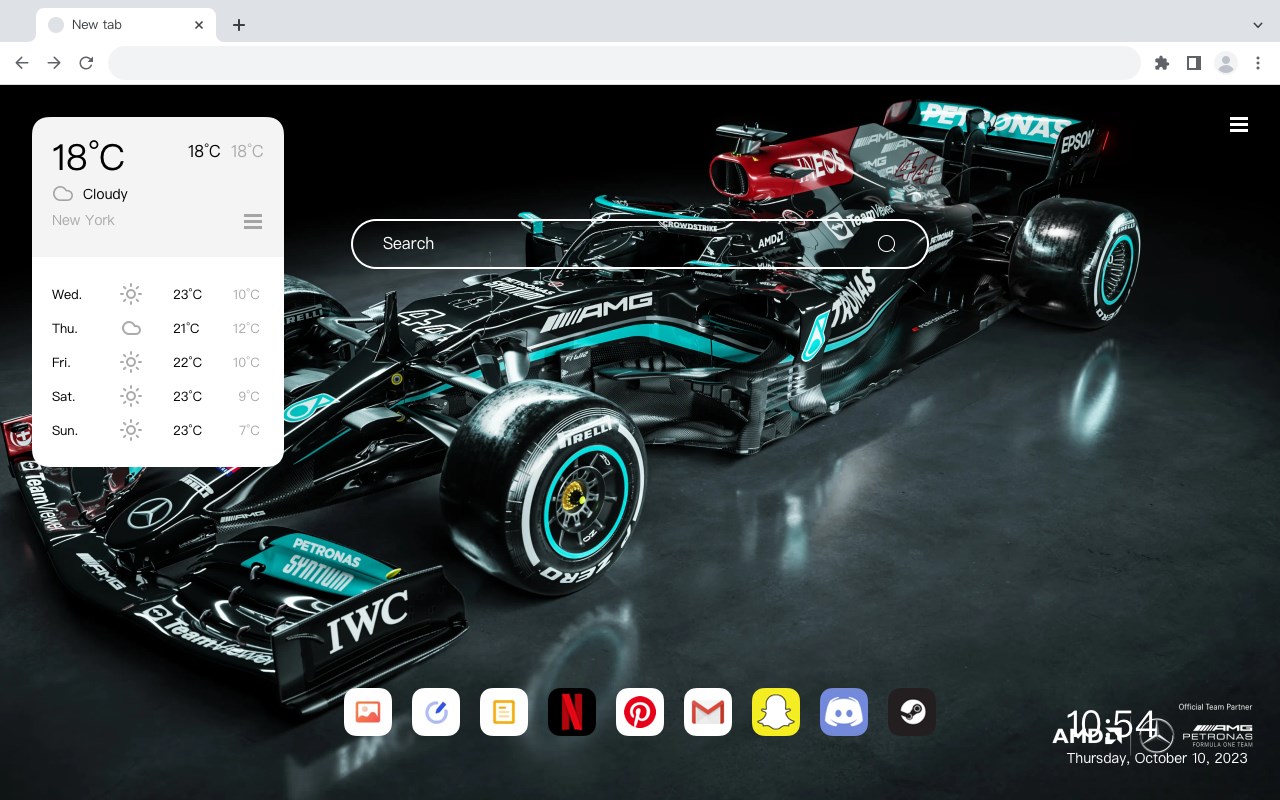Click the cloud icon for Thu.
Viewport: 1280px width, 800px height.
click(x=131, y=328)
